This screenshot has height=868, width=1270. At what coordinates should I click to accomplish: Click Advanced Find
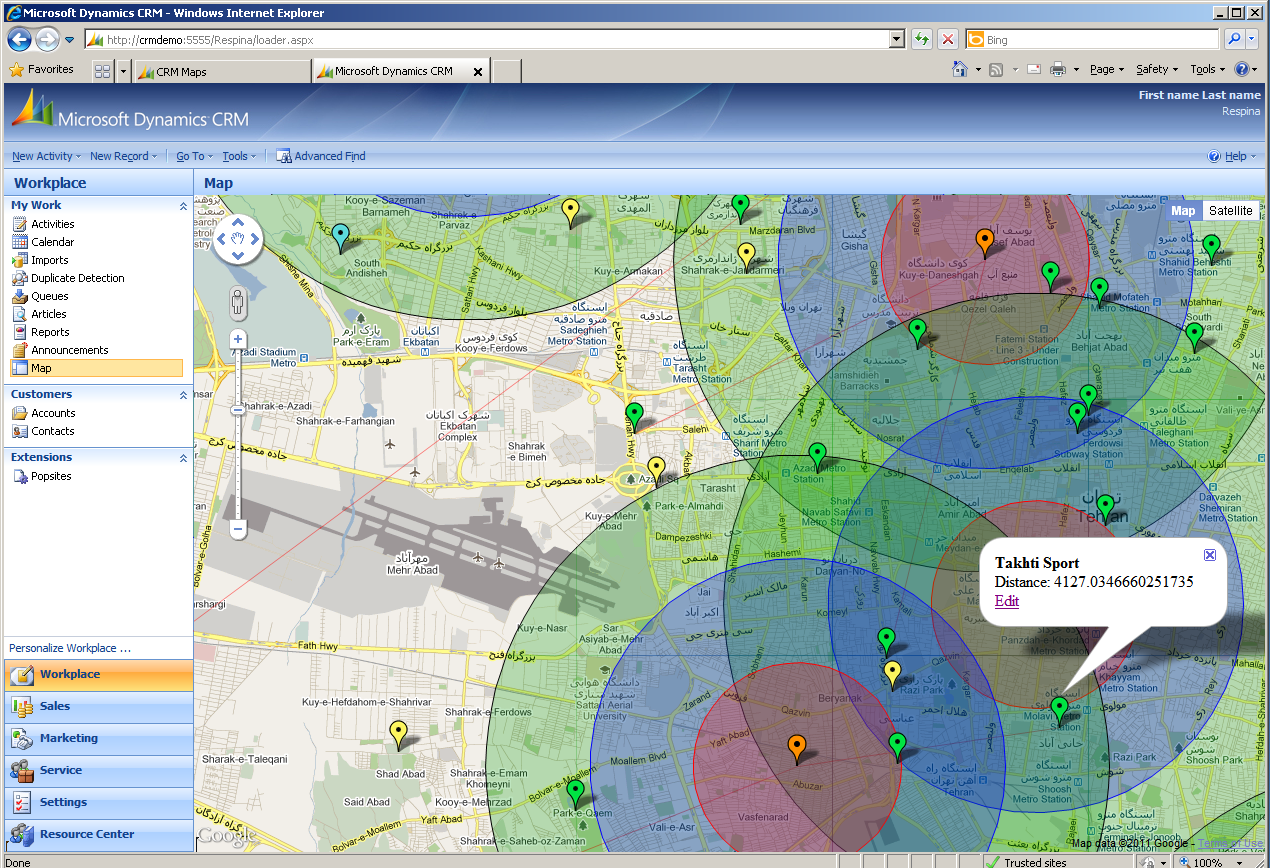click(x=321, y=156)
